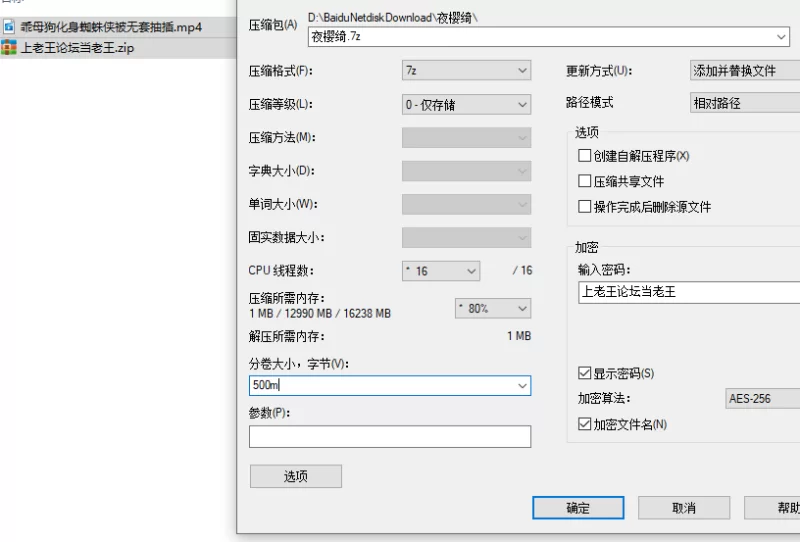Viewport: 800px width, 542px height.
Task: Enable 压缩共享文件 checkbox
Action: [x=584, y=181]
